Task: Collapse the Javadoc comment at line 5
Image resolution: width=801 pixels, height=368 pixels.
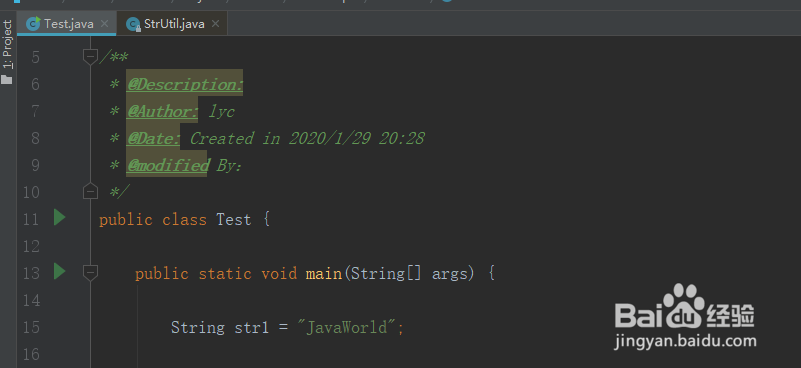Action: [x=90, y=56]
